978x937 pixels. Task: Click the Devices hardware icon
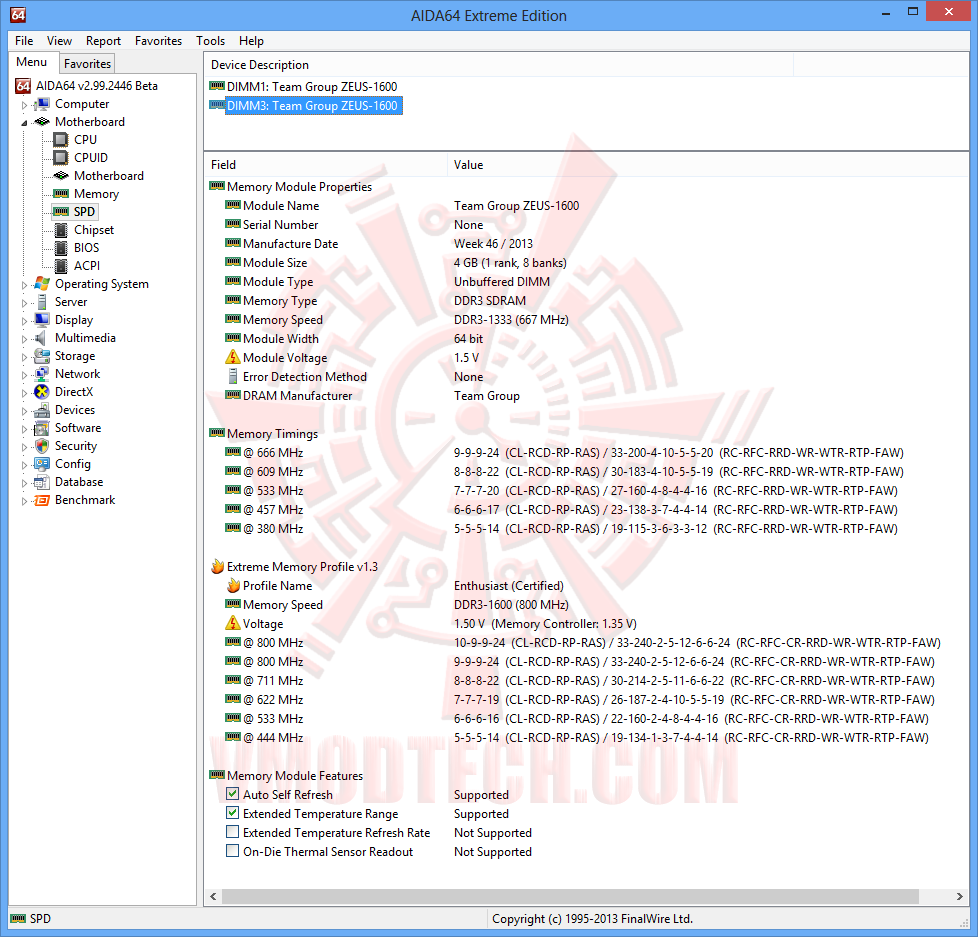pyautogui.click(x=42, y=410)
